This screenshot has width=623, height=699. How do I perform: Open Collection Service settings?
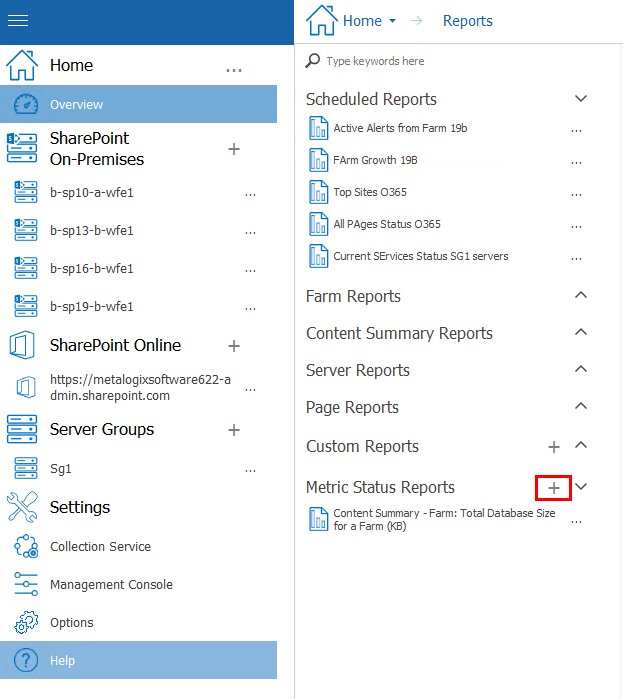pyautogui.click(x=100, y=547)
